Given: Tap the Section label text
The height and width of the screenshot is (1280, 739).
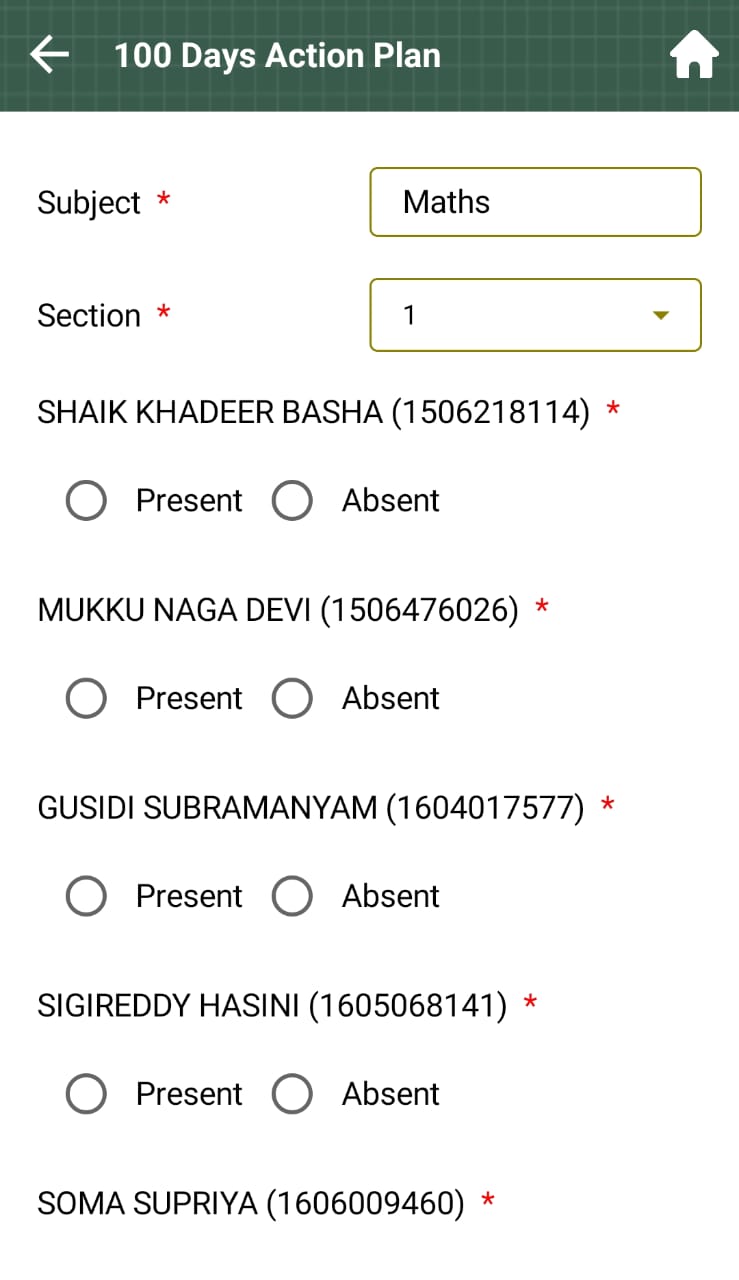Looking at the screenshot, I should pos(89,316).
